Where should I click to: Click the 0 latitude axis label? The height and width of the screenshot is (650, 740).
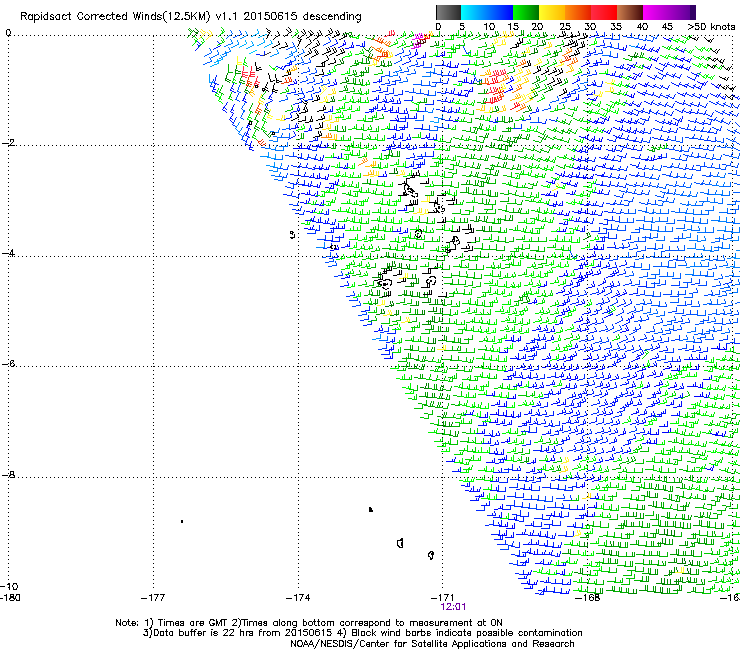click(x=8, y=33)
